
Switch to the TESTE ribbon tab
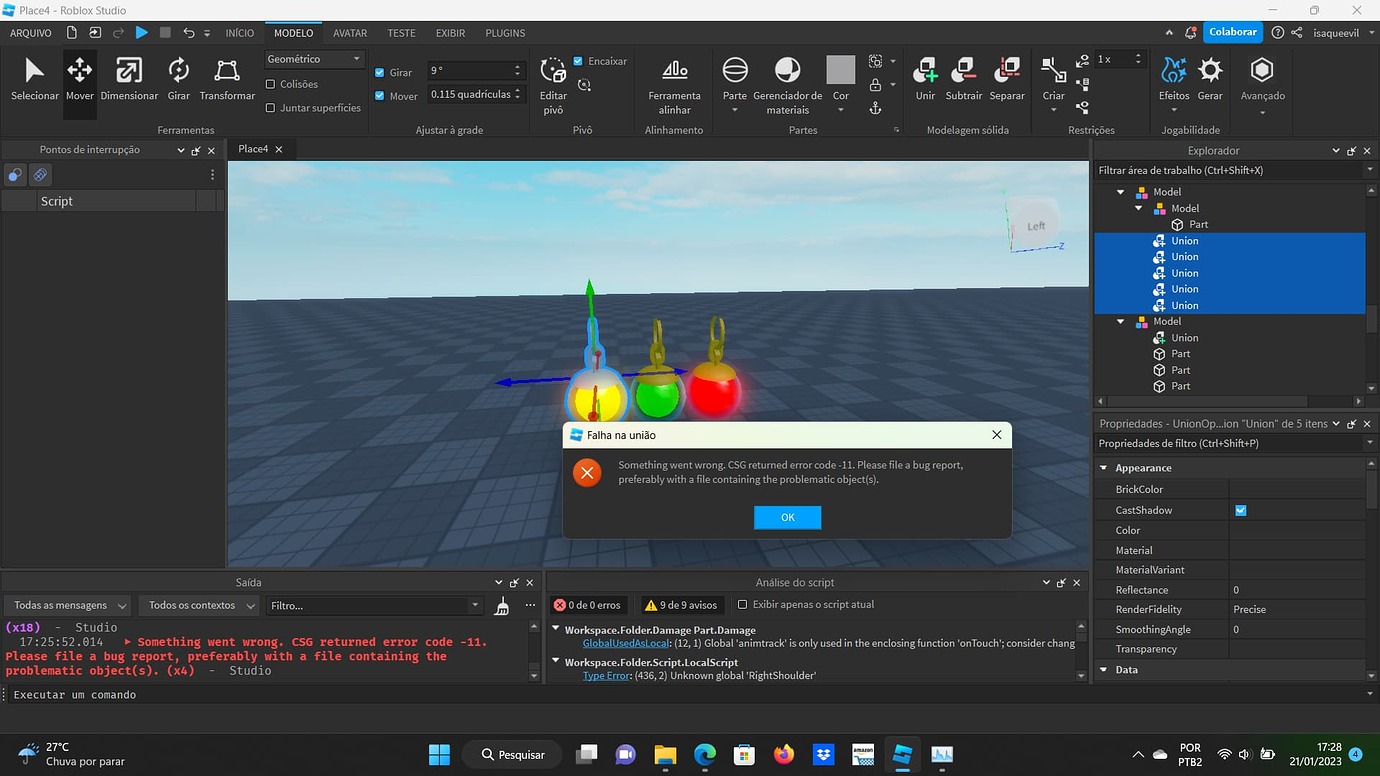click(401, 33)
